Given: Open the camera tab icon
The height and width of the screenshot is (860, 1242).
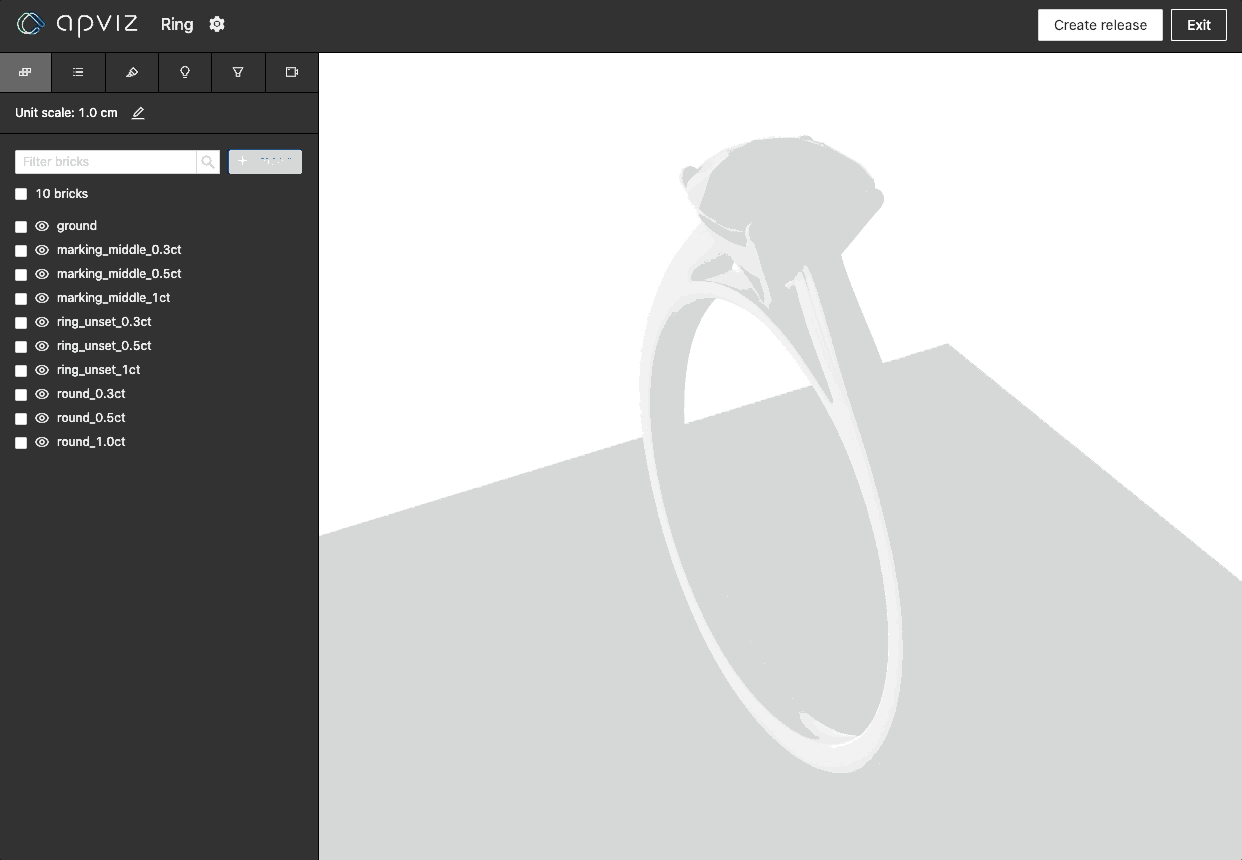Looking at the screenshot, I should click(292, 73).
